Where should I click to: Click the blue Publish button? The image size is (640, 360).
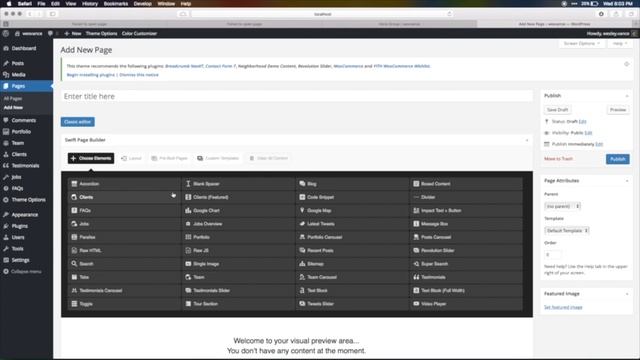click(x=618, y=159)
